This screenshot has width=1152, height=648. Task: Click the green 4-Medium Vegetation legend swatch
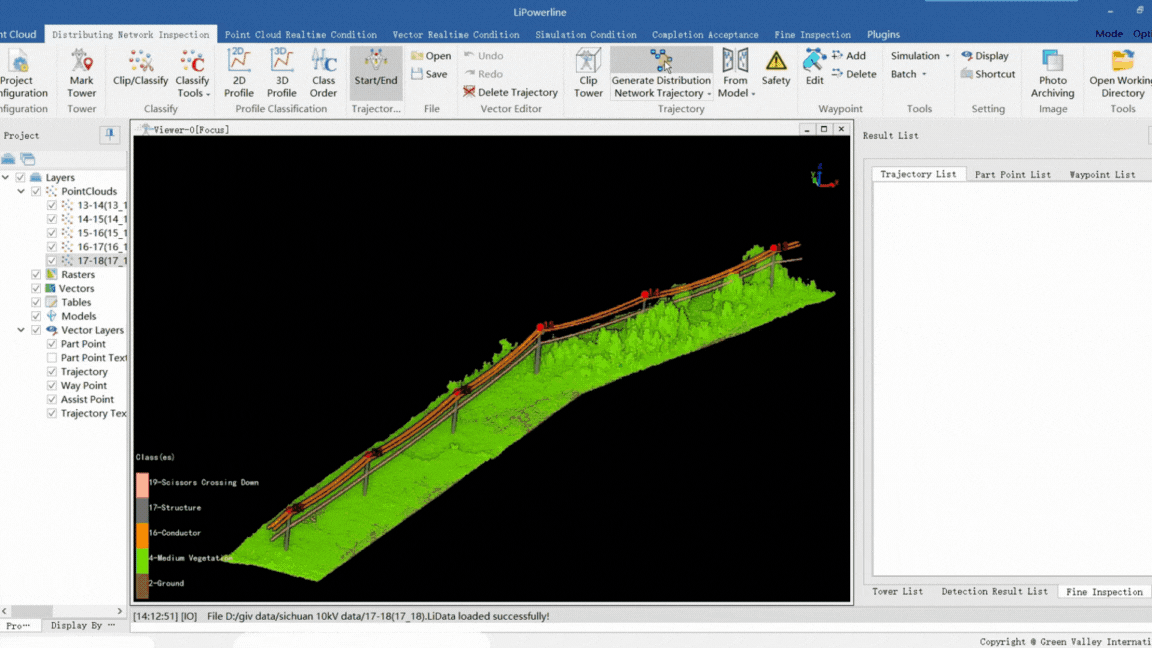(x=142, y=559)
